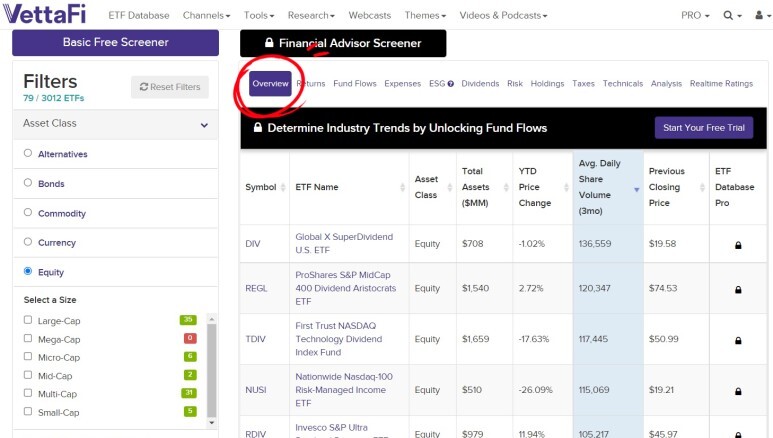Switch to the Risk tab
773x438 pixels.
click(515, 84)
